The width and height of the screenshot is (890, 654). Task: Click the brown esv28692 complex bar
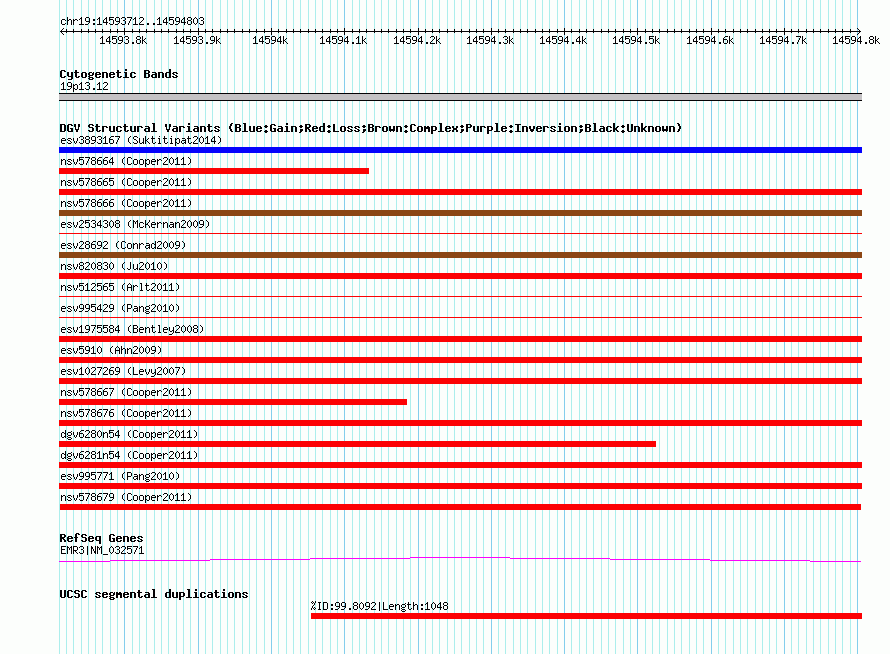point(460,255)
